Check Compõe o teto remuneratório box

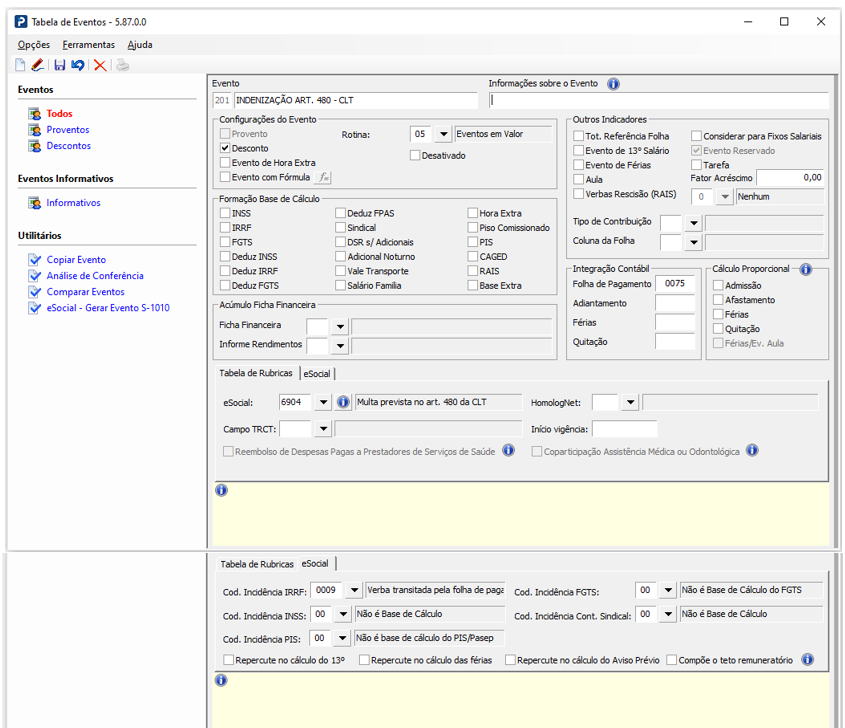coord(671,660)
